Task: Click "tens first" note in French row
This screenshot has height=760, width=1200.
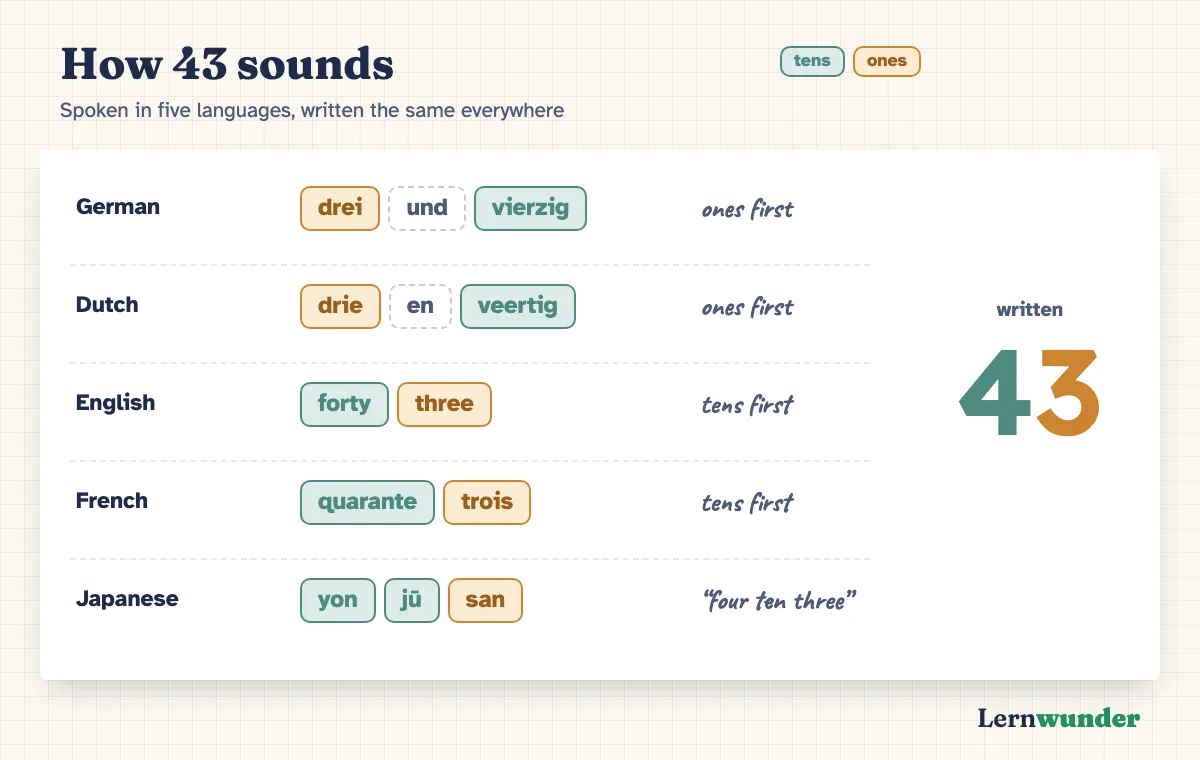Action: pyautogui.click(x=747, y=503)
